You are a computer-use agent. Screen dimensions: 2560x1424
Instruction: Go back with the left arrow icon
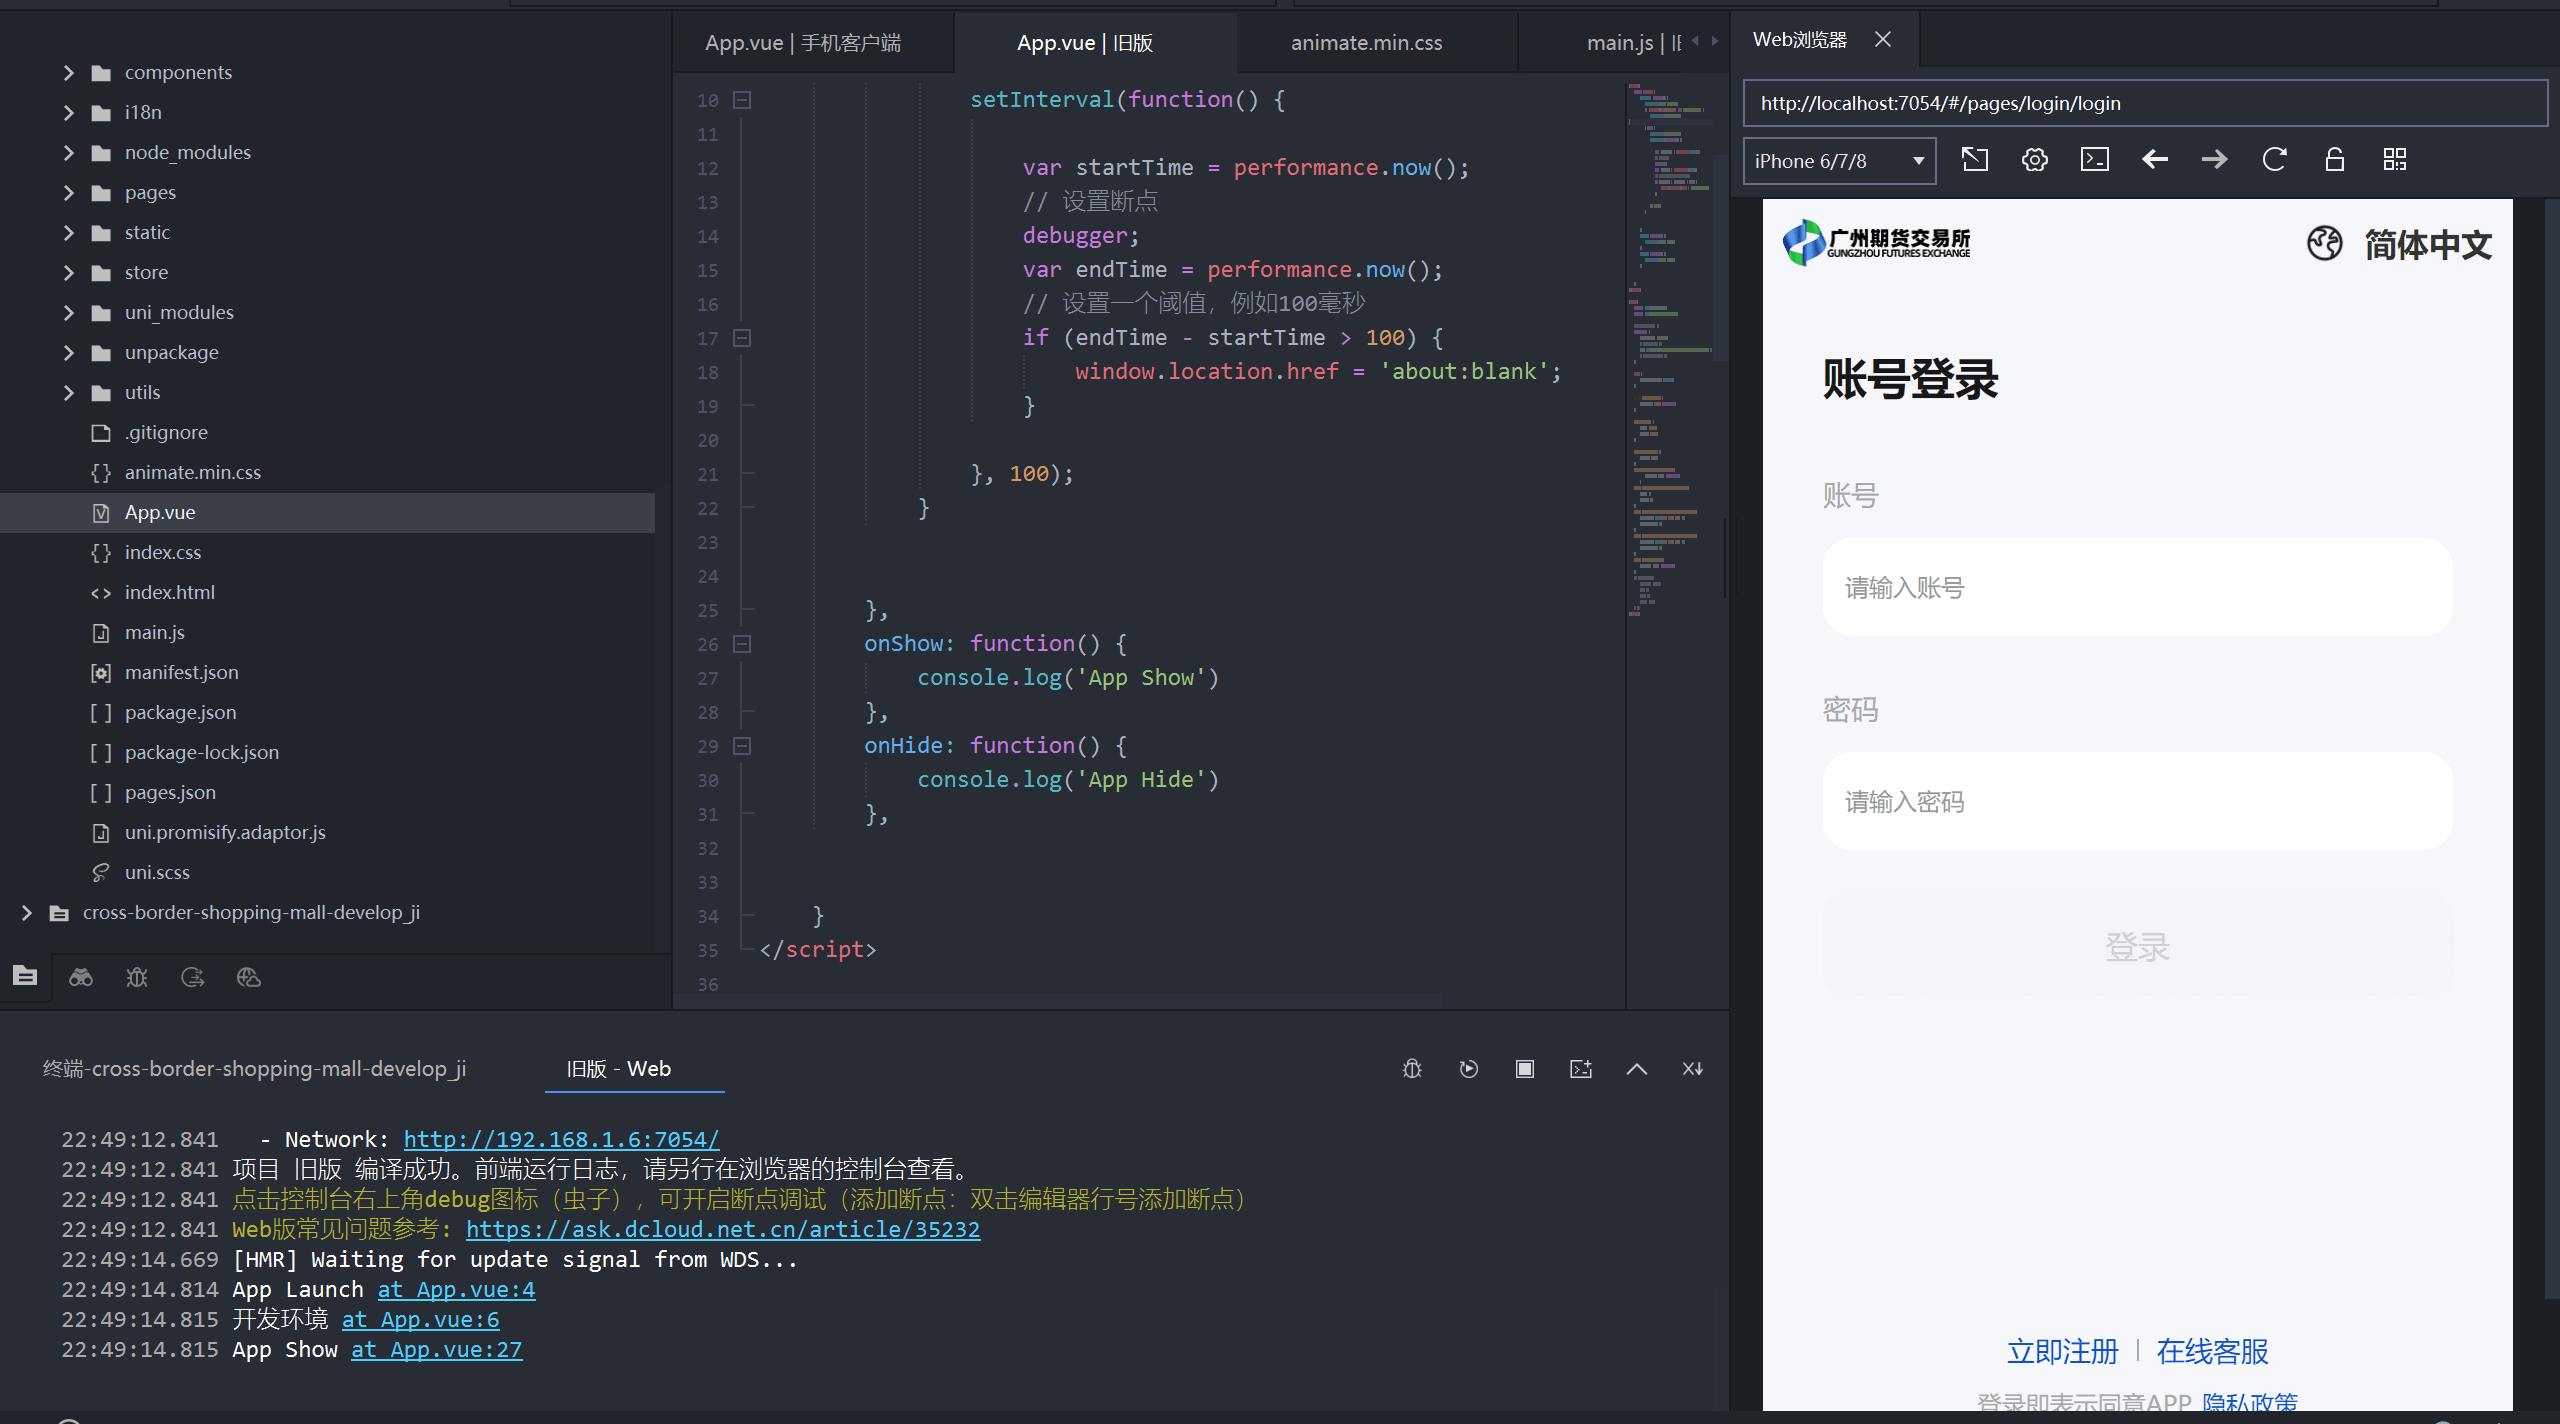(x=2155, y=160)
